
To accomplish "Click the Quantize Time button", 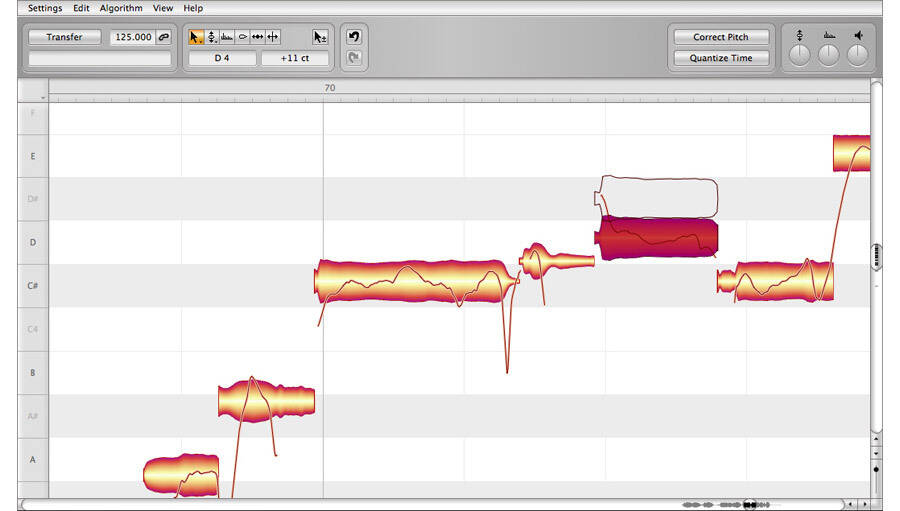I will coord(721,58).
